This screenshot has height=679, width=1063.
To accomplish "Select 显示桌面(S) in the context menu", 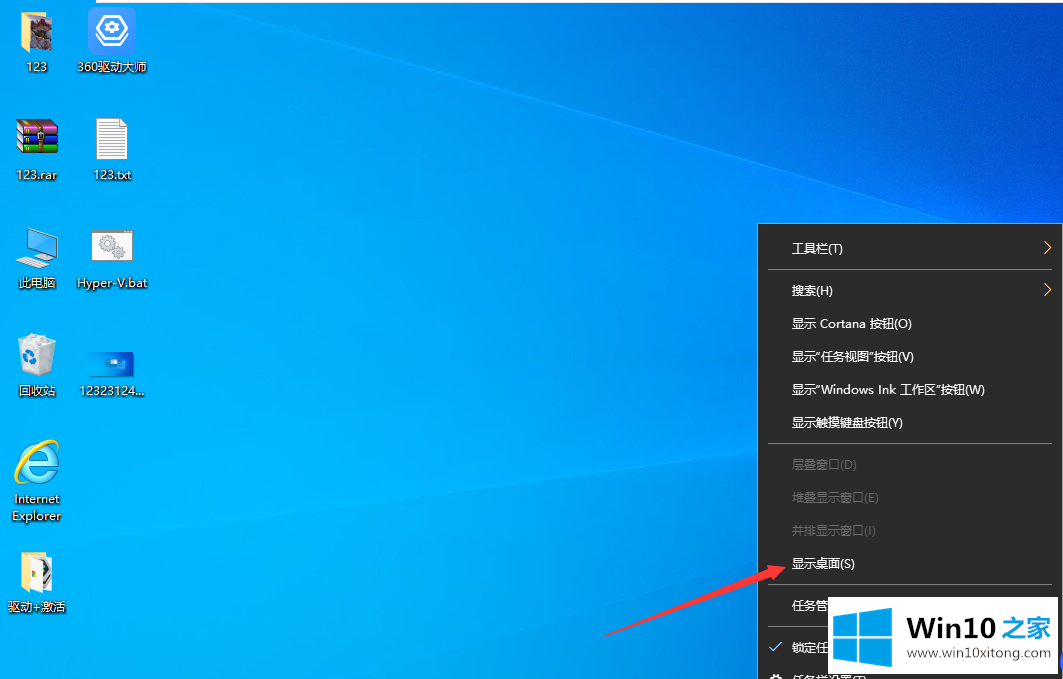I will [x=910, y=564].
